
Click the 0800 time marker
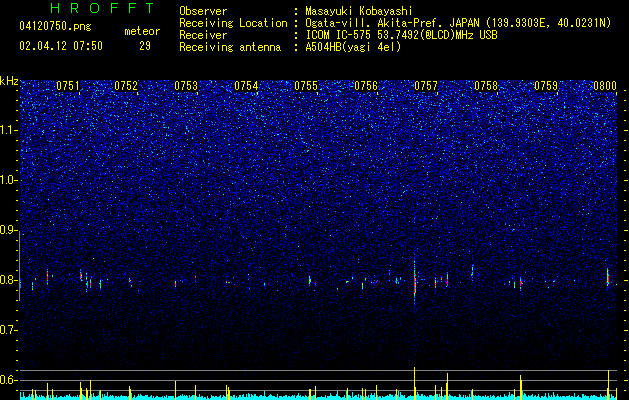click(x=605, y=86)
